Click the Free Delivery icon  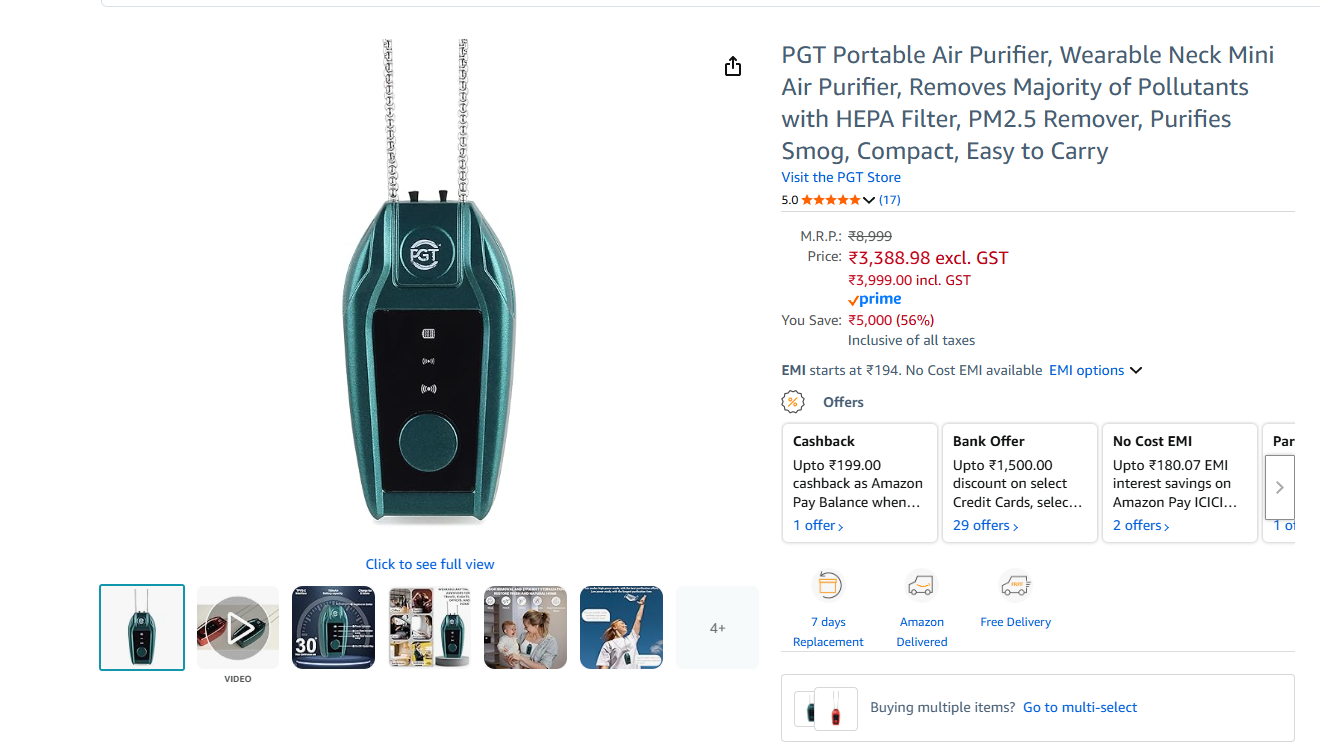(1015, 584)
